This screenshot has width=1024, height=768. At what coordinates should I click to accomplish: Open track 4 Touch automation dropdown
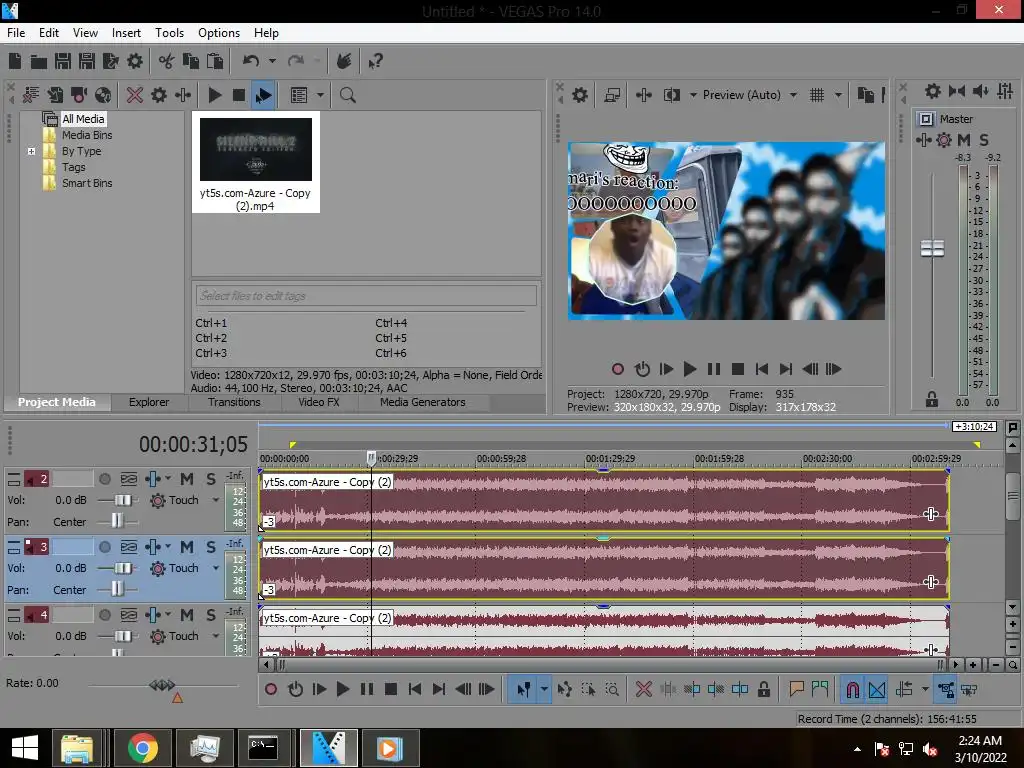click(216, 636)
